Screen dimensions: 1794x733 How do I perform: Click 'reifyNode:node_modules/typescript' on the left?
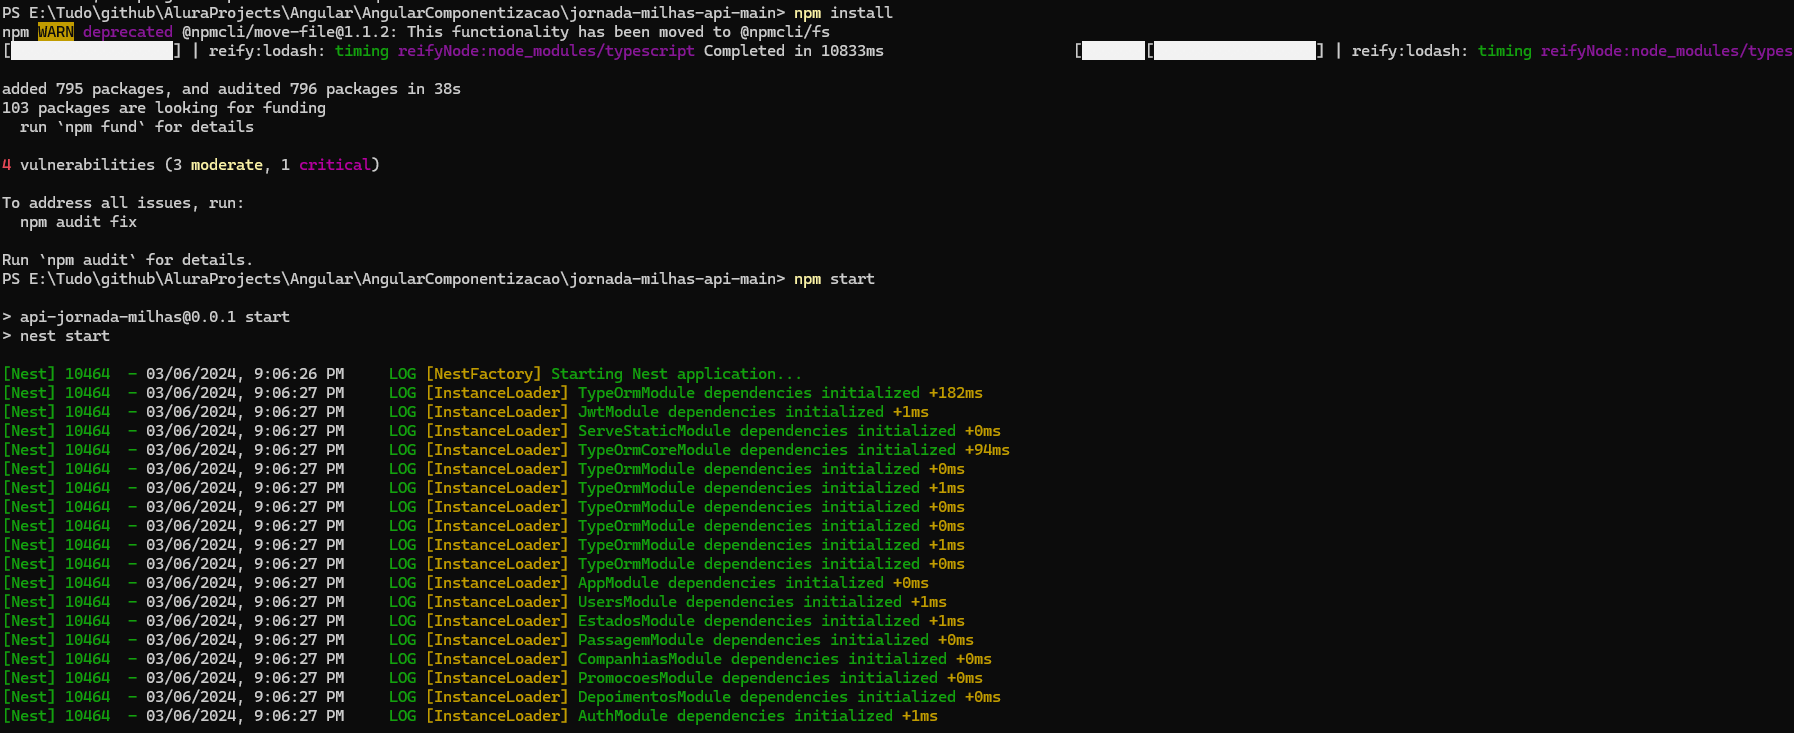pos(546,51)
